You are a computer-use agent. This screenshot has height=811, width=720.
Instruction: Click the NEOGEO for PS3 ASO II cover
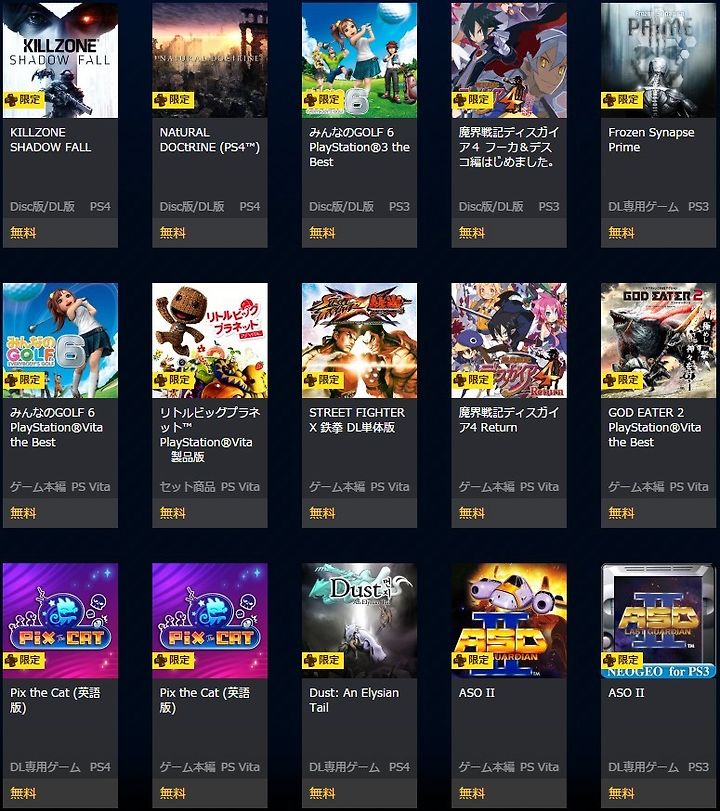(x=658, y=621)
